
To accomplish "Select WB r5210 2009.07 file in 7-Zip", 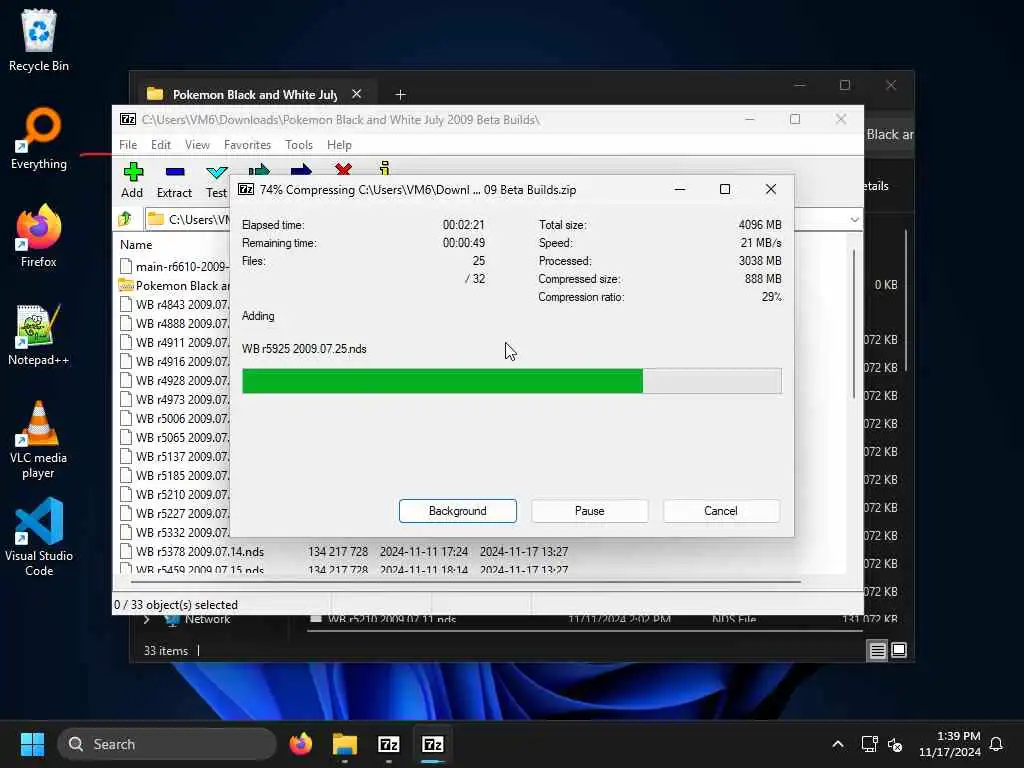I will click(174, 494).
